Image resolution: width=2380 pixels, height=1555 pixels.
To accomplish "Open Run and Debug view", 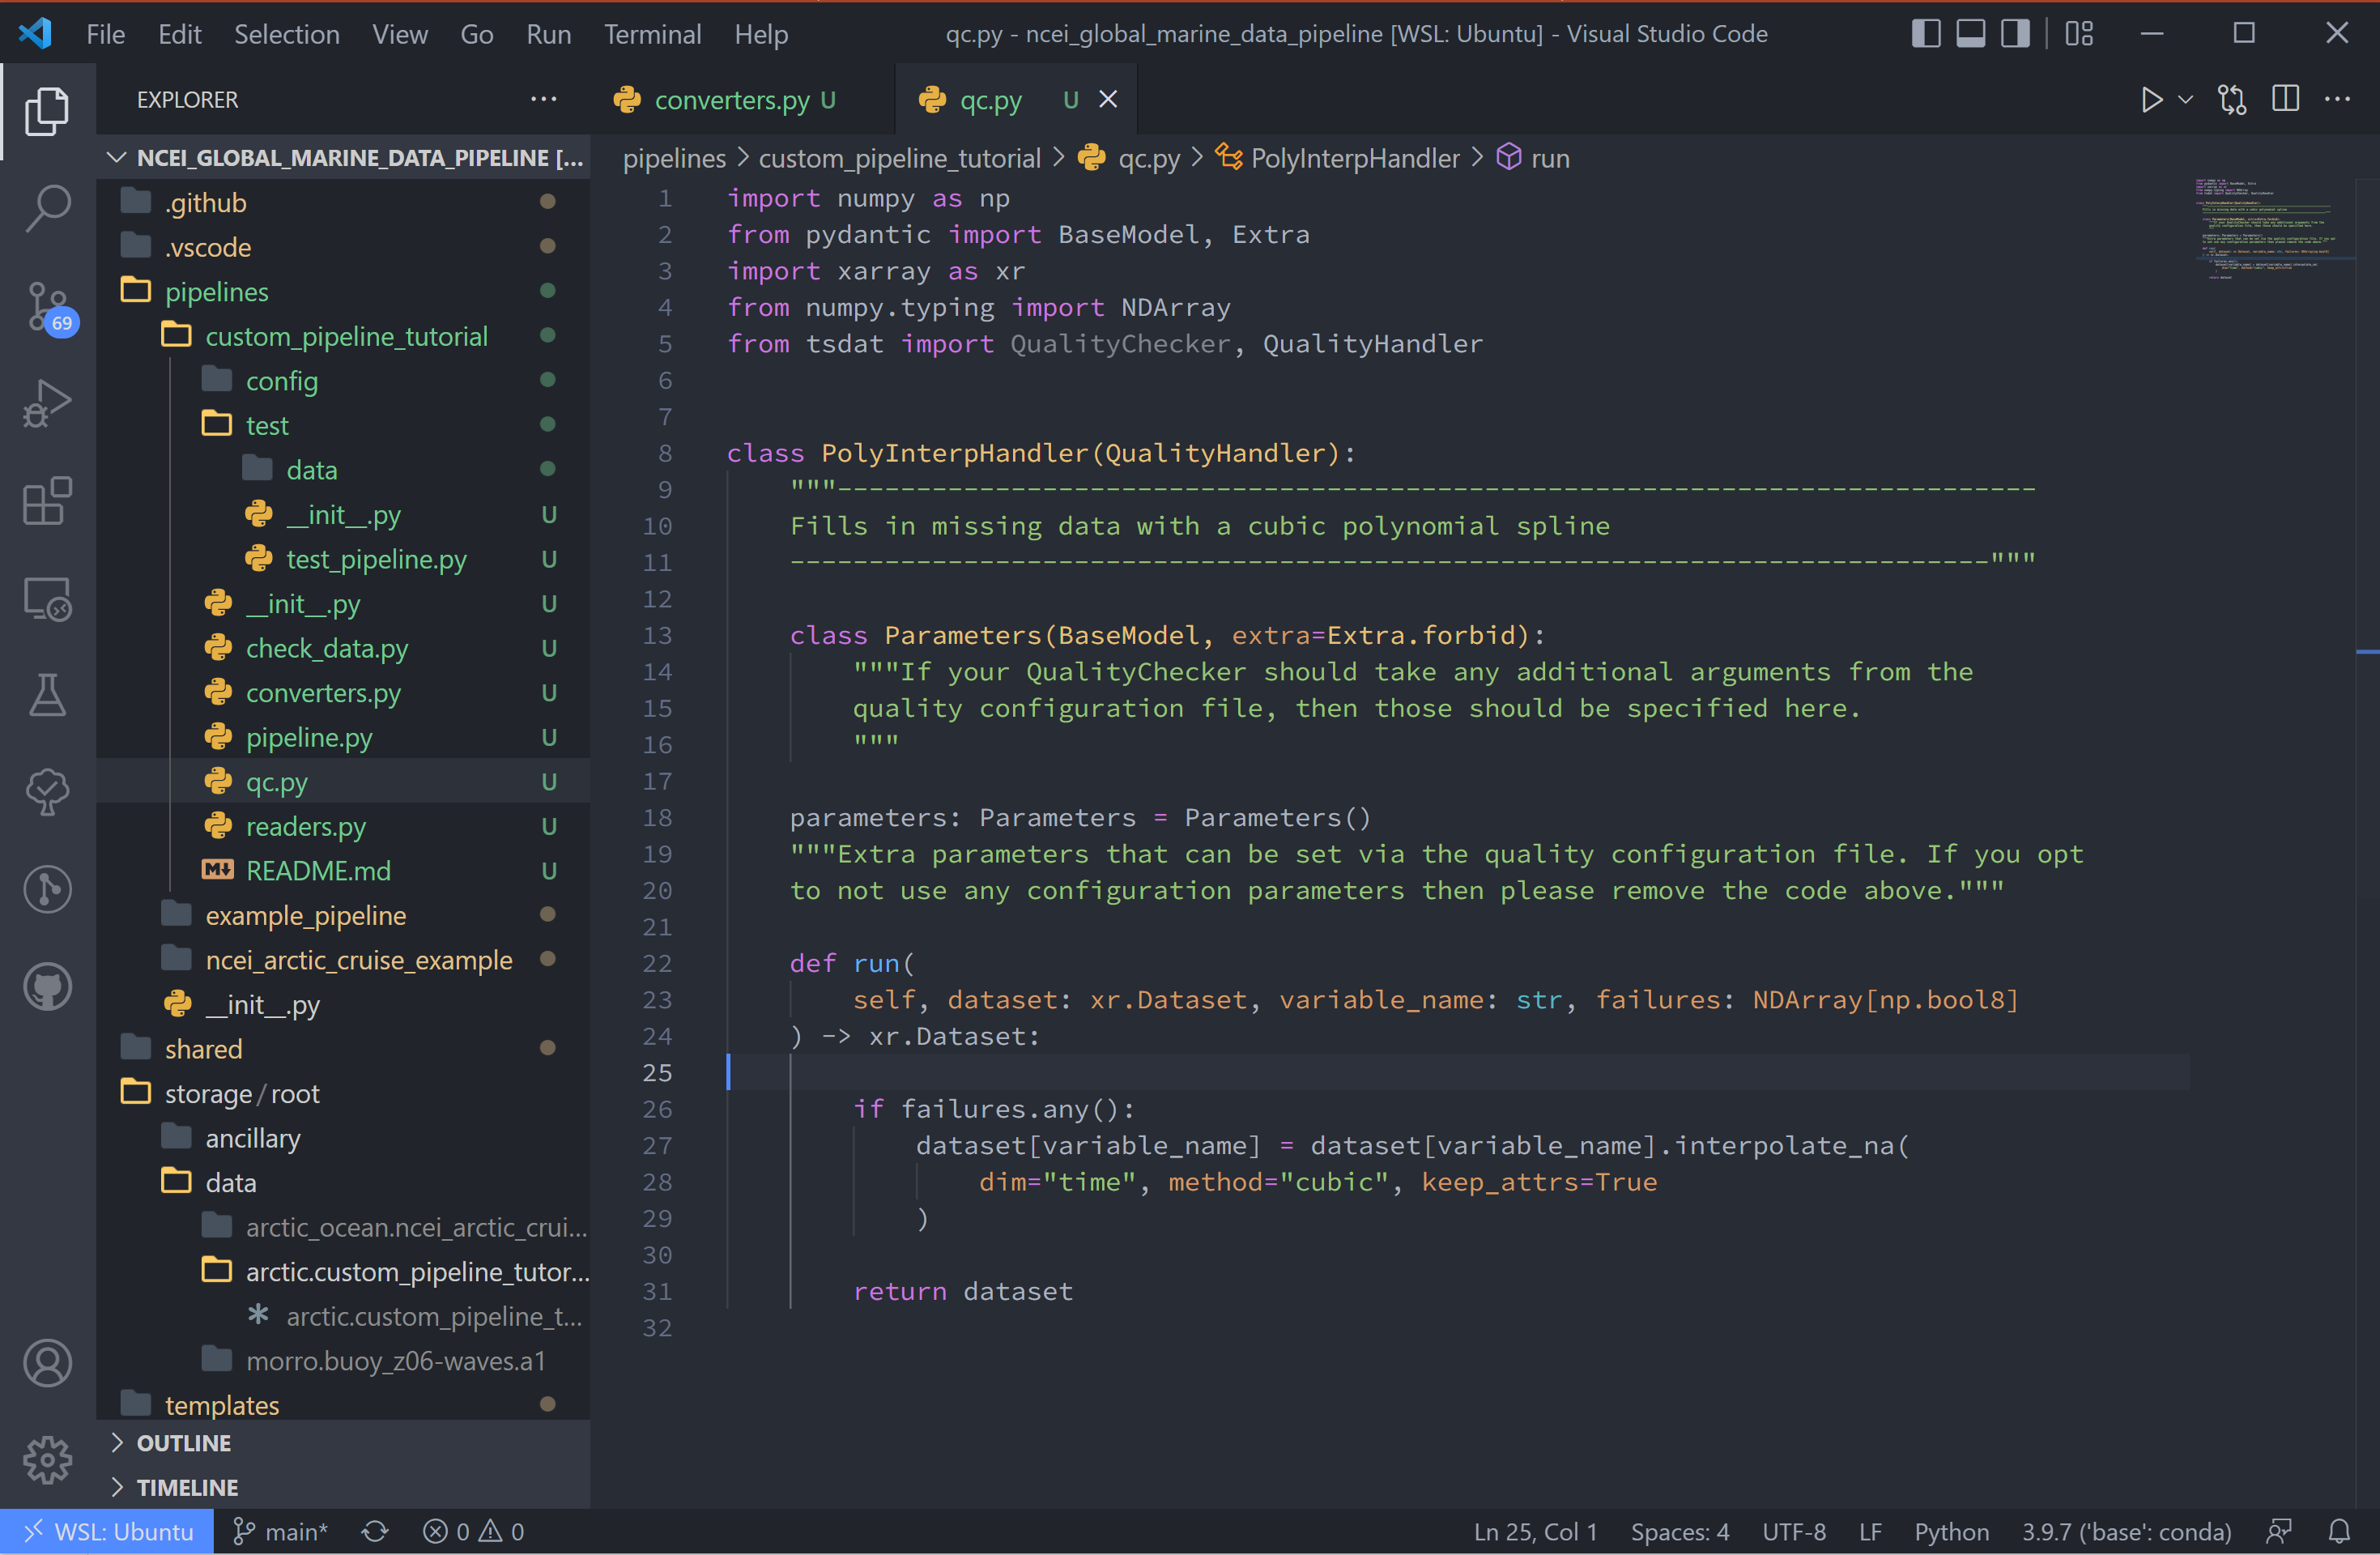I will tap(47, 403).
